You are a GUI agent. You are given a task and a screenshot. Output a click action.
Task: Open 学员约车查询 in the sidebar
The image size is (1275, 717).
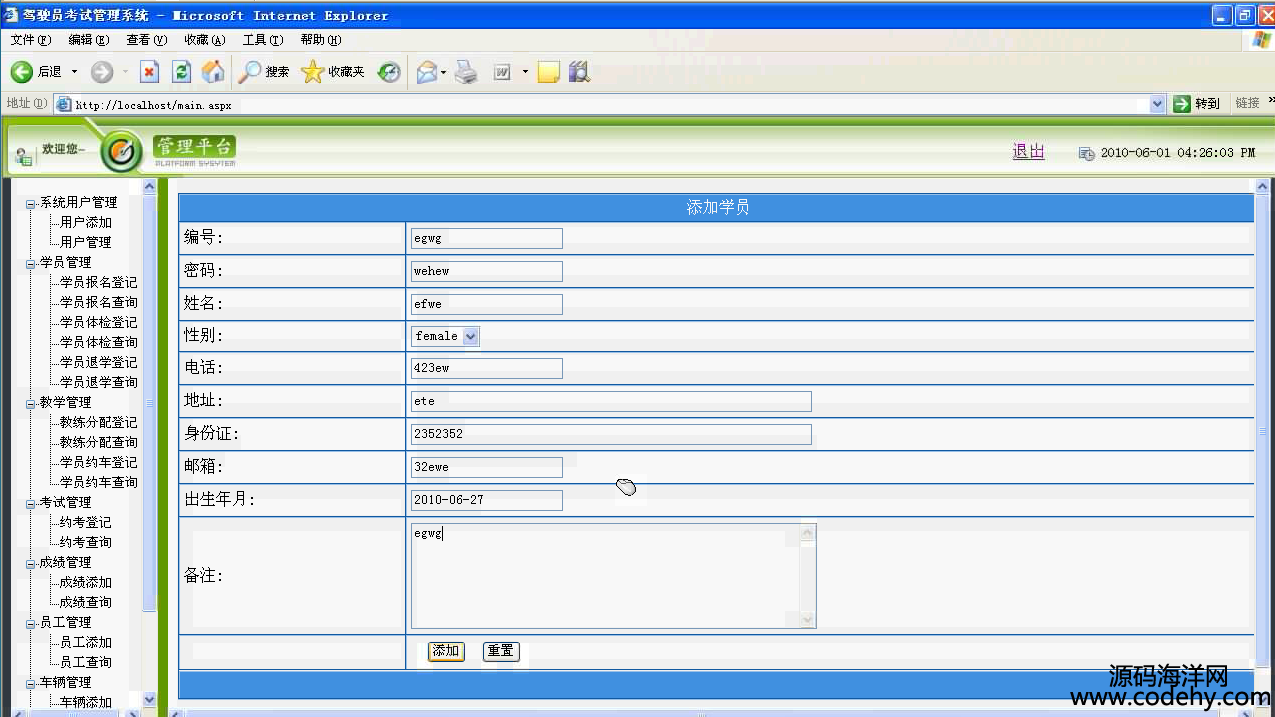tap(99, 482)
